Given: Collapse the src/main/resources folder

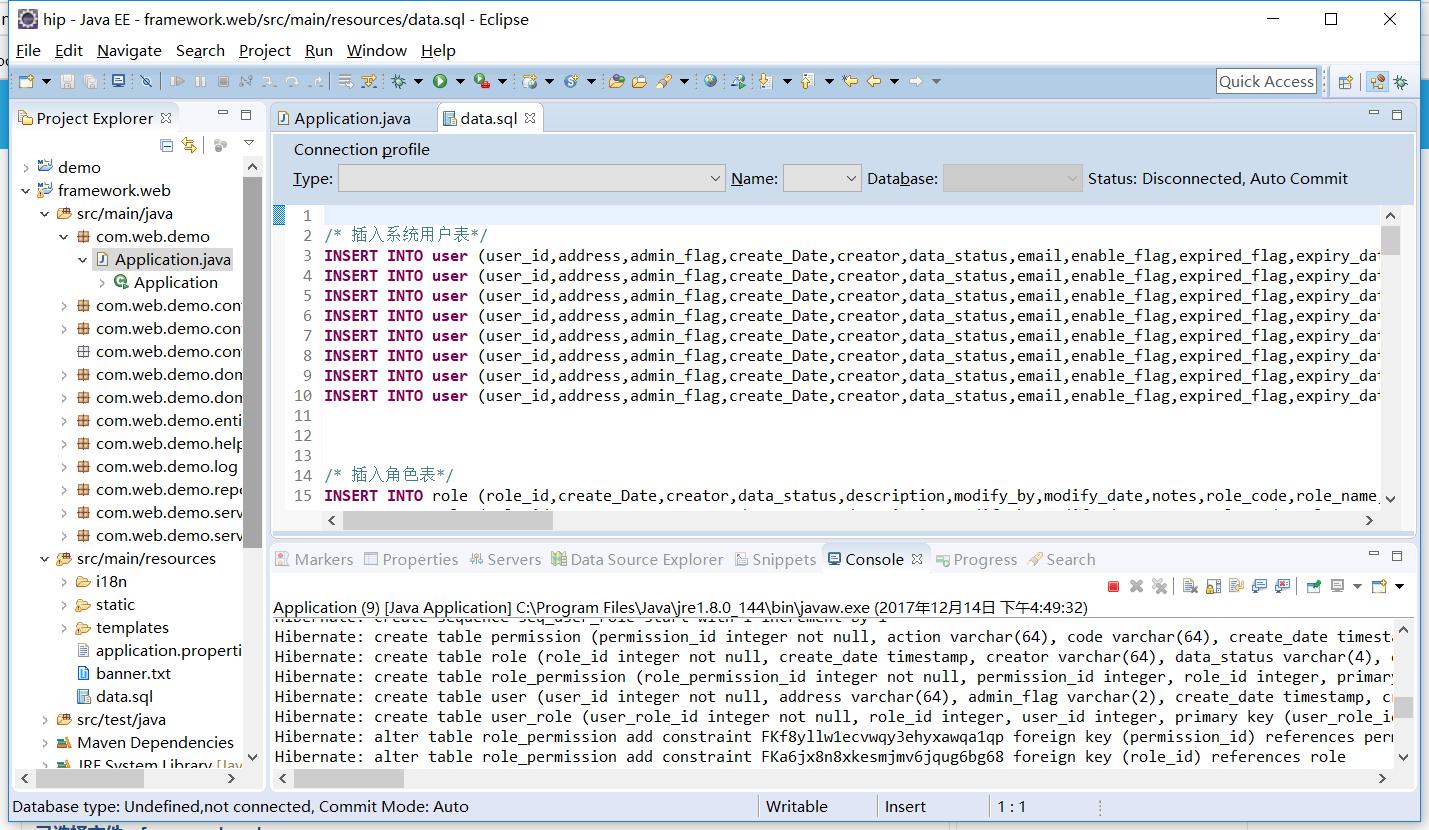Looking at the screenshot, I should click(x=45, y=559).
